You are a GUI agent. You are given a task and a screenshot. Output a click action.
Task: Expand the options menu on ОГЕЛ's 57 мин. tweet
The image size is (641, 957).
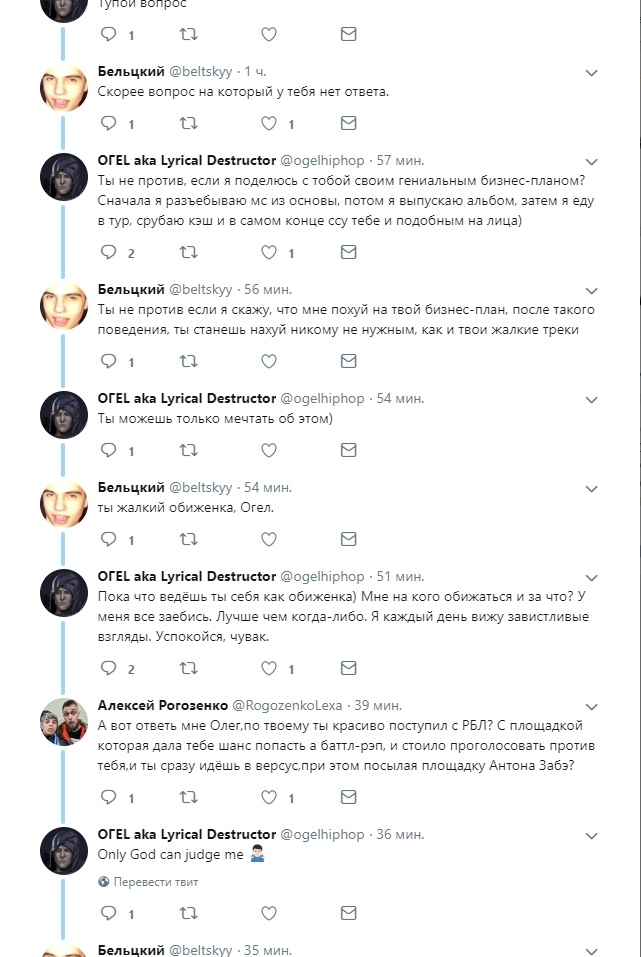[x=591, y=161]
